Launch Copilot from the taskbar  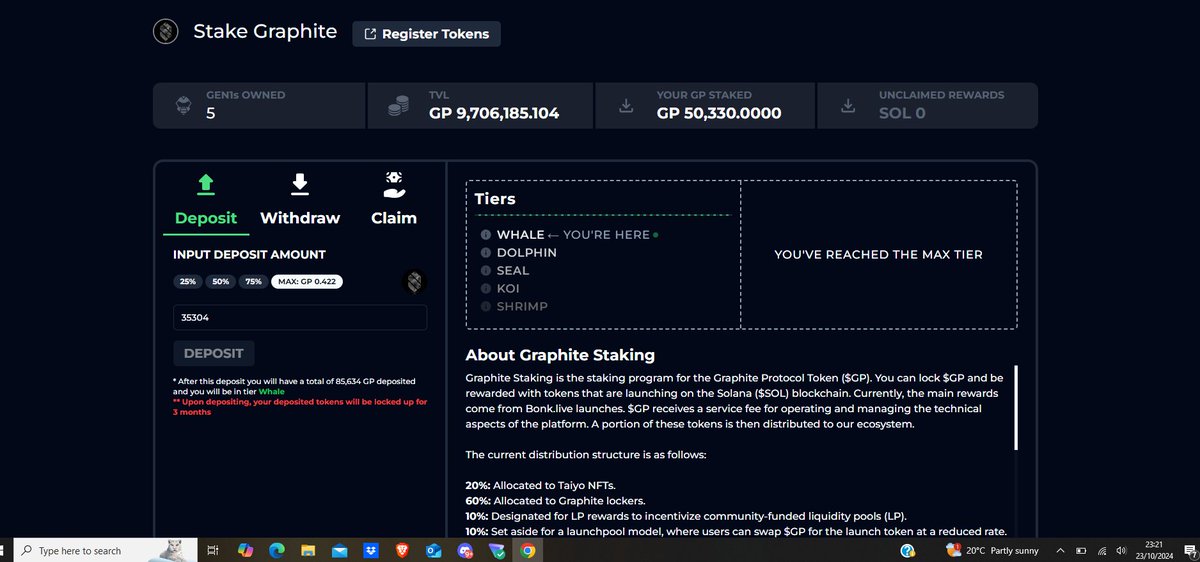tap(245, 550)
